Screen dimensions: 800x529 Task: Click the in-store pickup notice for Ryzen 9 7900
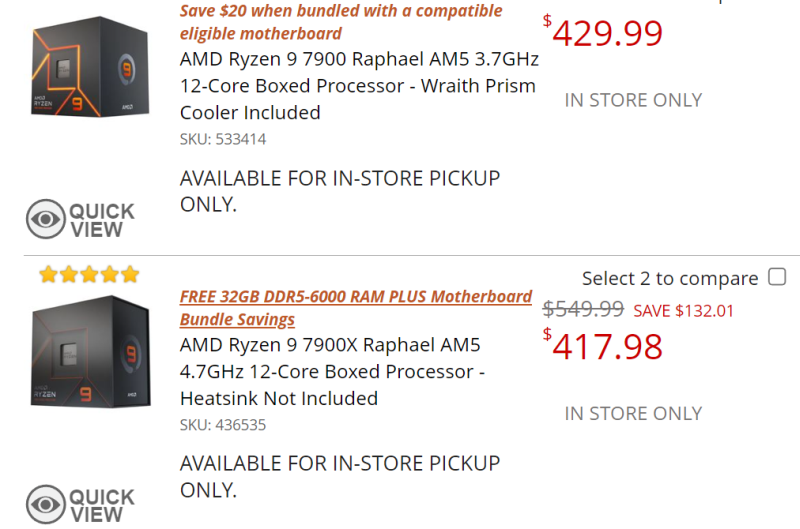click(340, 191)
